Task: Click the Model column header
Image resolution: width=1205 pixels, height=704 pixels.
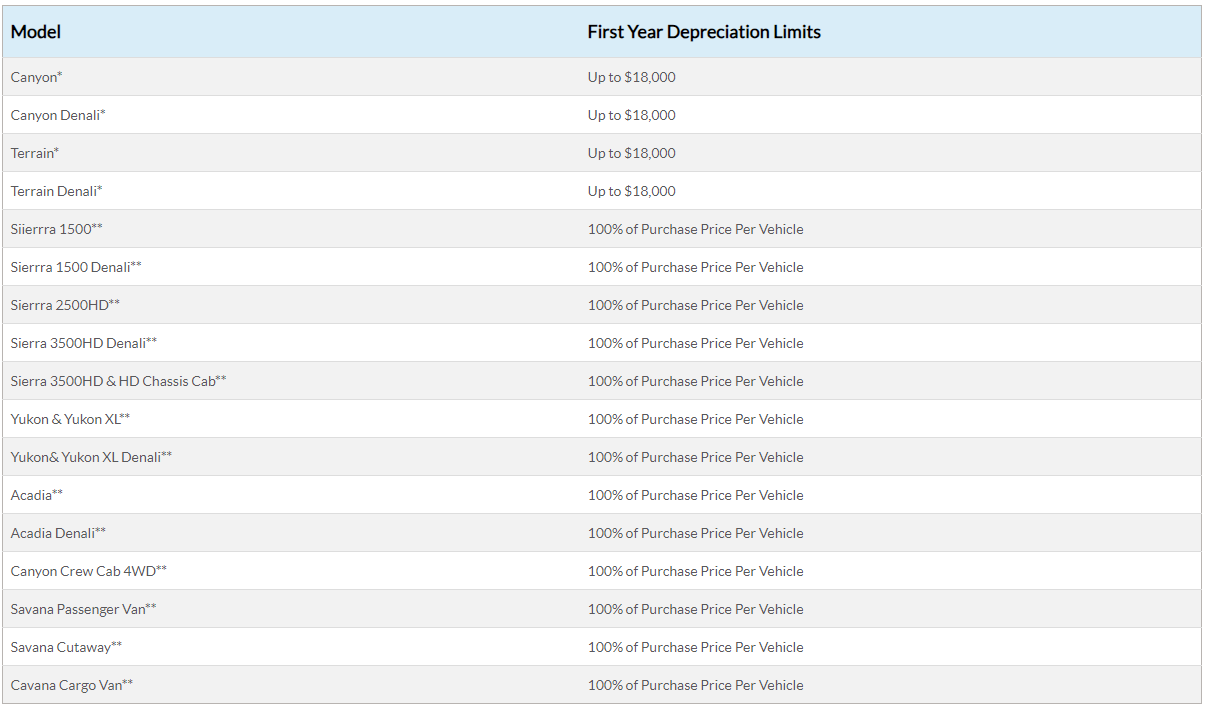Action: pos(36,32)
